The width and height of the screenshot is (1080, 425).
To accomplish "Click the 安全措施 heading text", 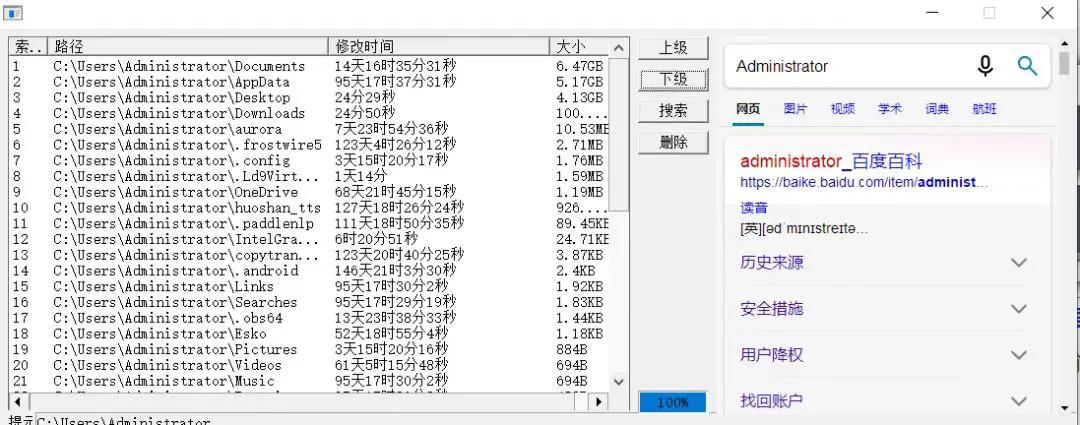I will (x=771, y=309).
